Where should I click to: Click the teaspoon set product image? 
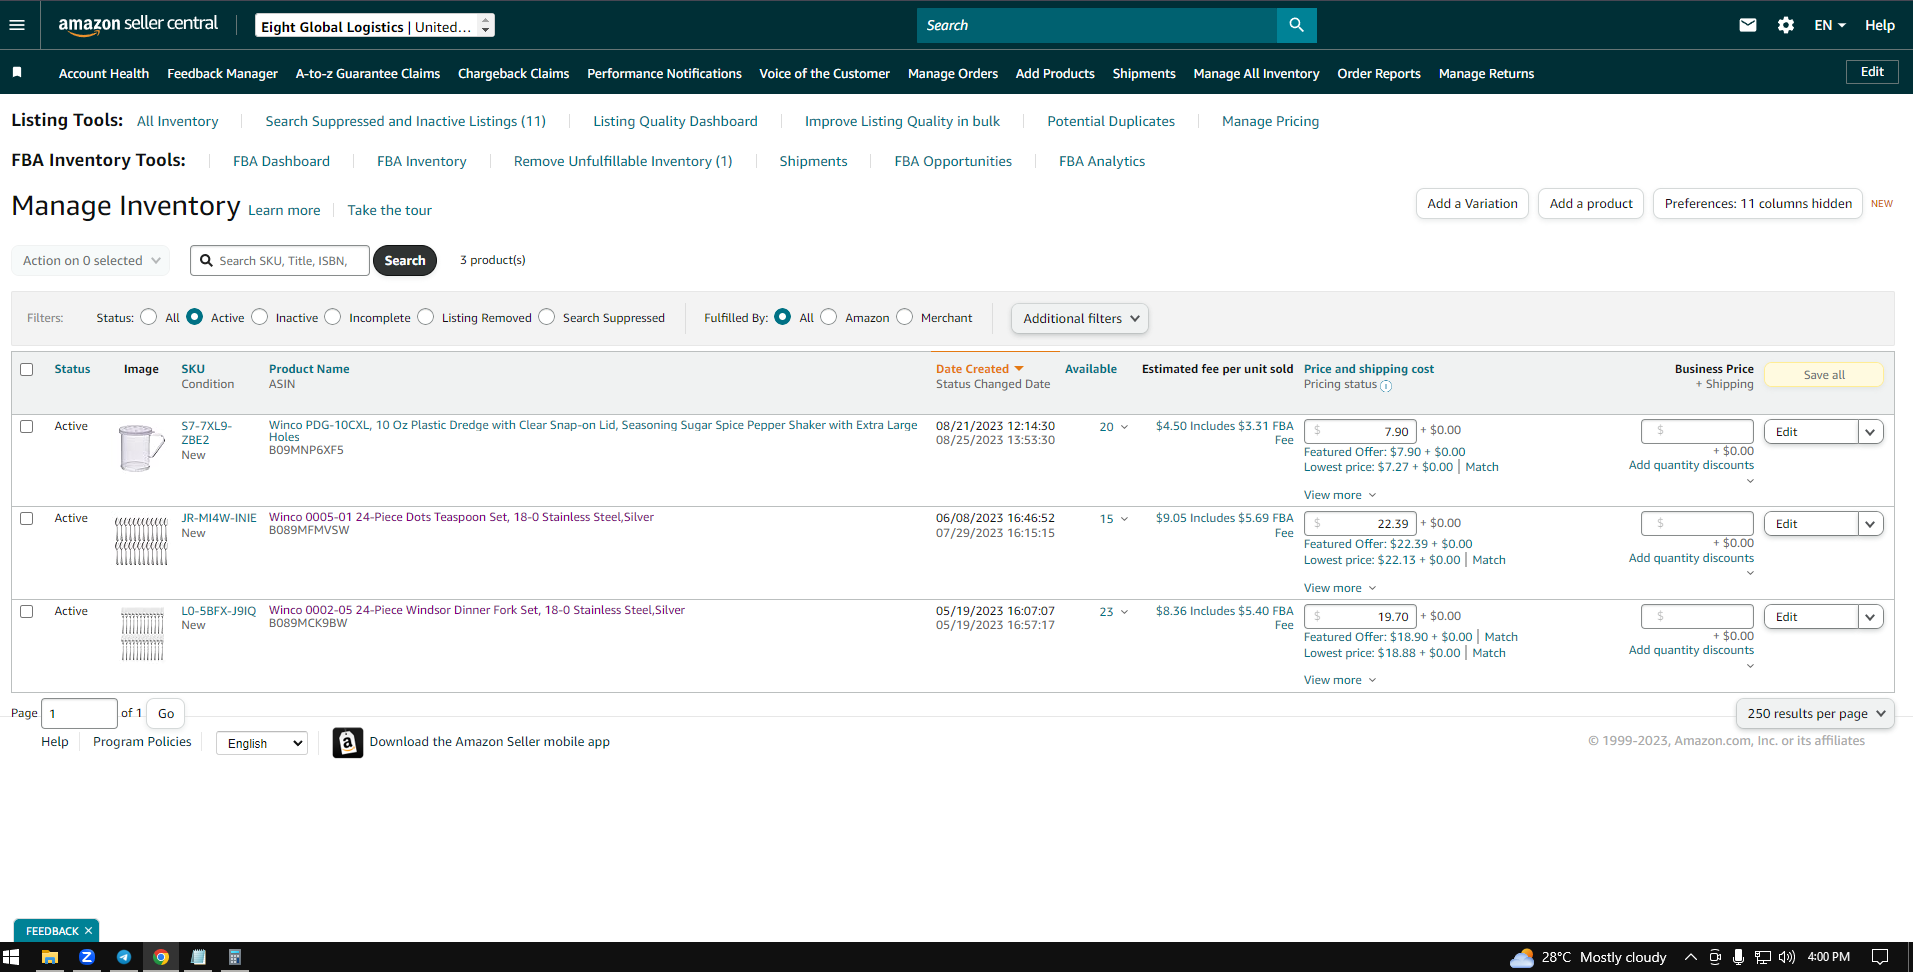click(x=141, y=541)
